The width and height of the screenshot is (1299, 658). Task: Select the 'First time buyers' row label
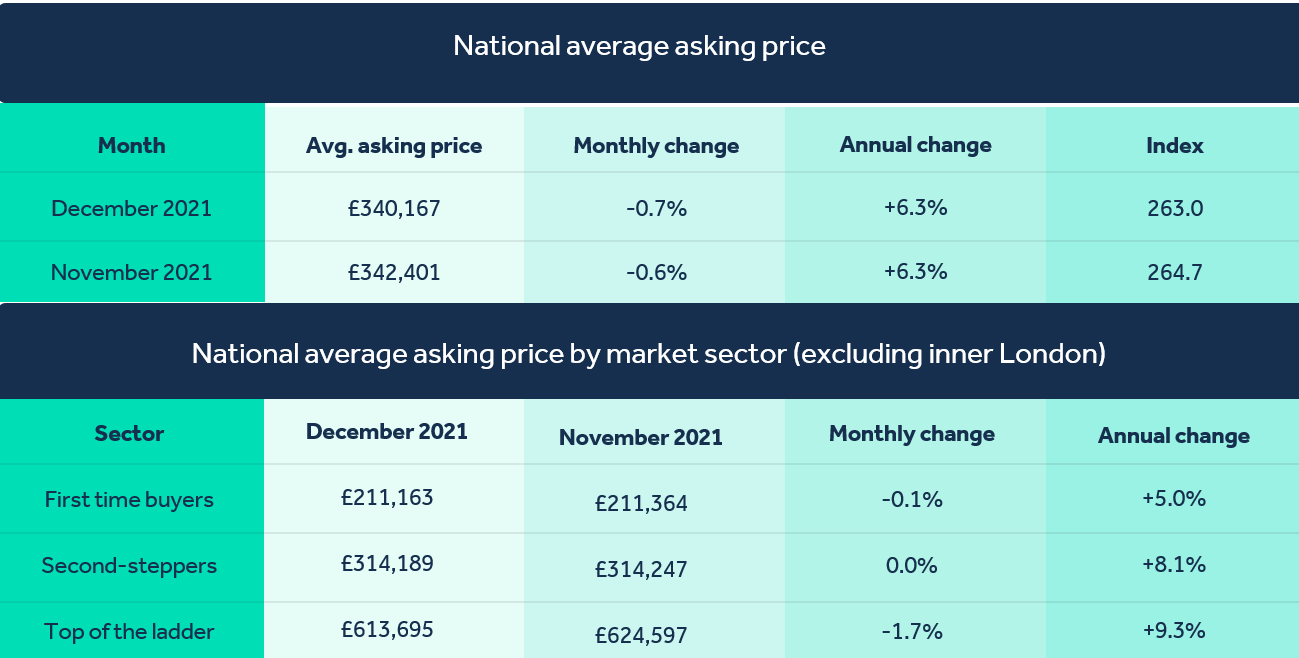point(129,500)
